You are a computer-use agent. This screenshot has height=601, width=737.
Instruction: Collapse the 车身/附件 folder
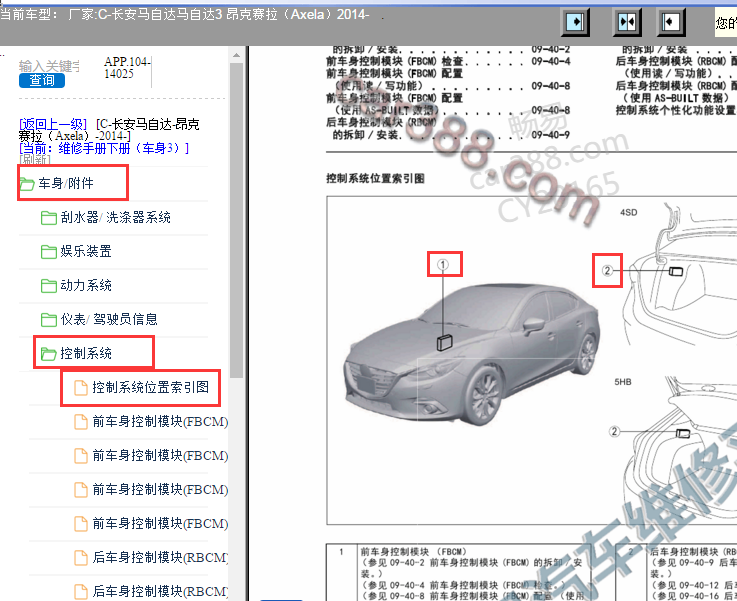[x=66, y=183]
